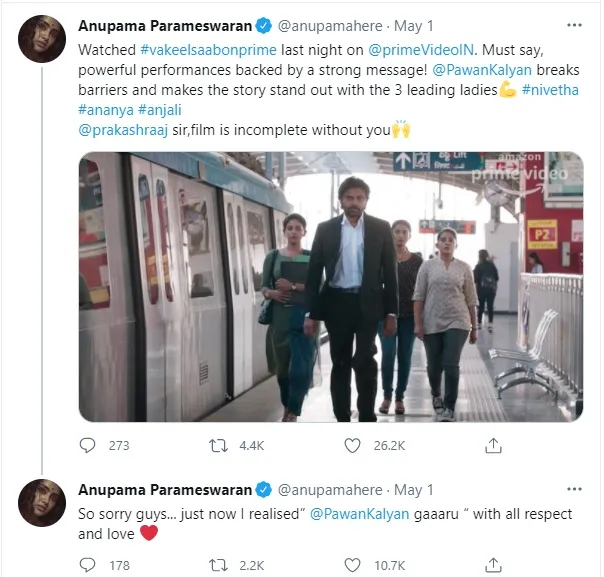
Task: Like the second tweet with 10.7K likes
Action: pyautogui.click(x=349, y=565)
